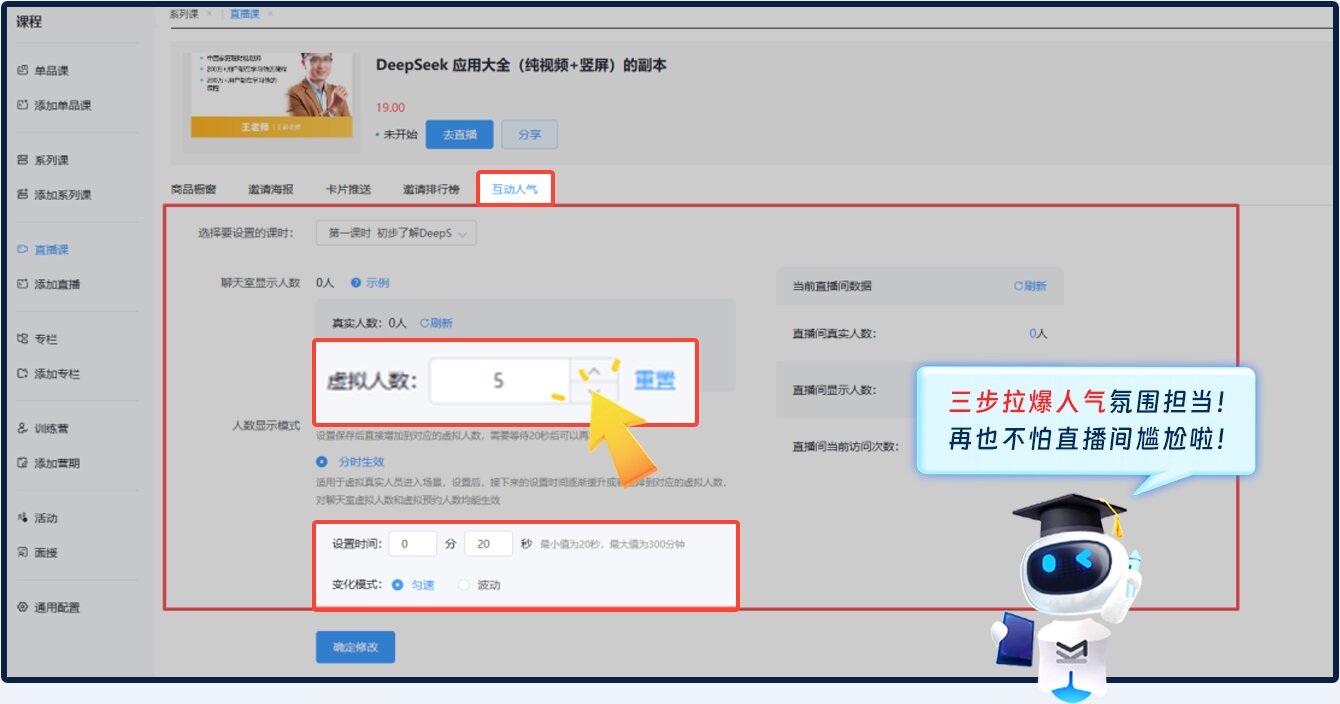Click the 确定修改 button
This screenshot has width=1340, height=704.
[355, 647]
